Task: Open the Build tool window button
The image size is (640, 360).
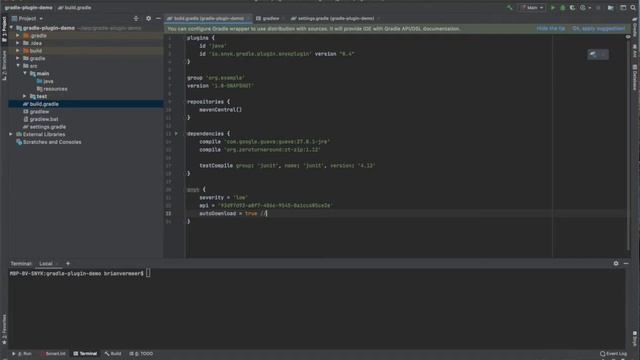Action: (113, 354)
